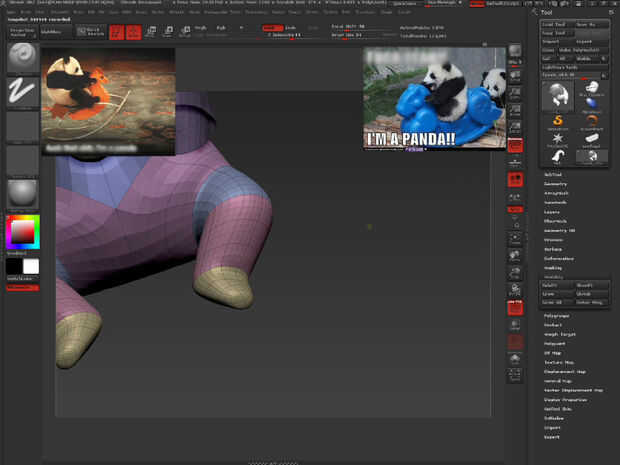This screenshot has height=465, width=620.
Task: Pick a color in the color picker square
Action: pos(23,232)
